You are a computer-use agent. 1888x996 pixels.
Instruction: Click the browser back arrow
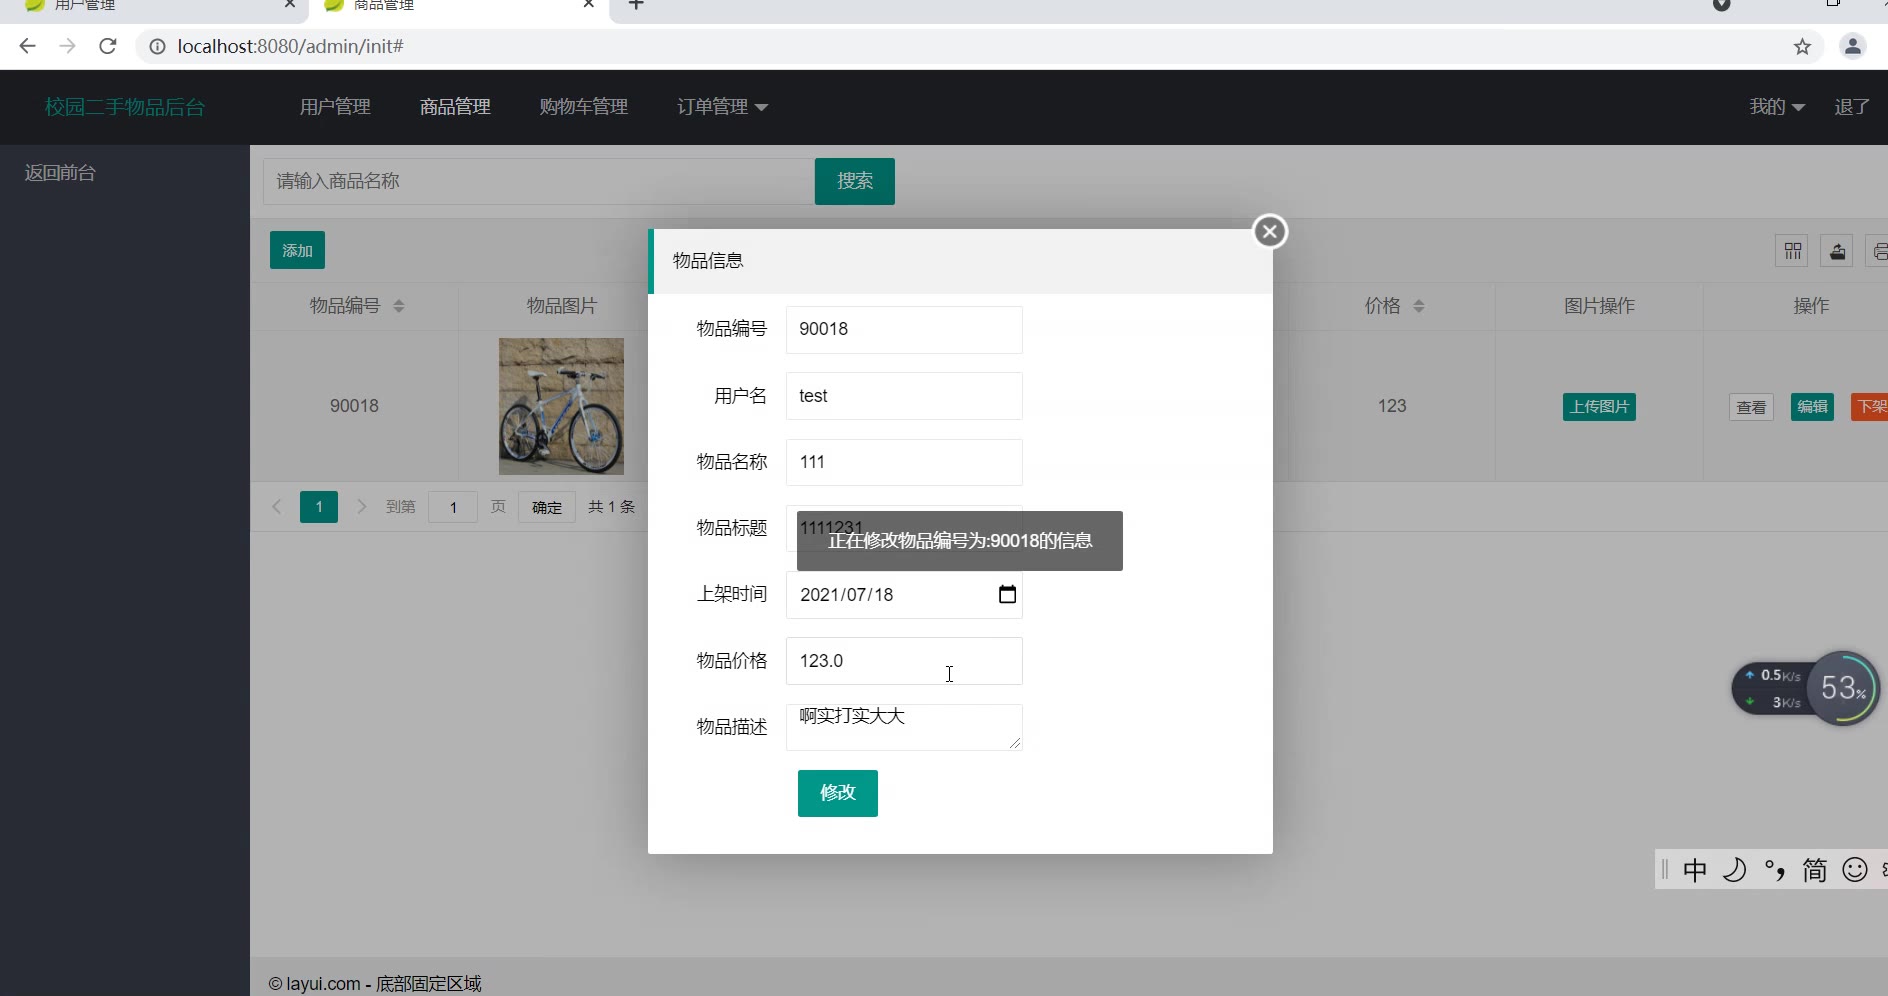point(27,46)
